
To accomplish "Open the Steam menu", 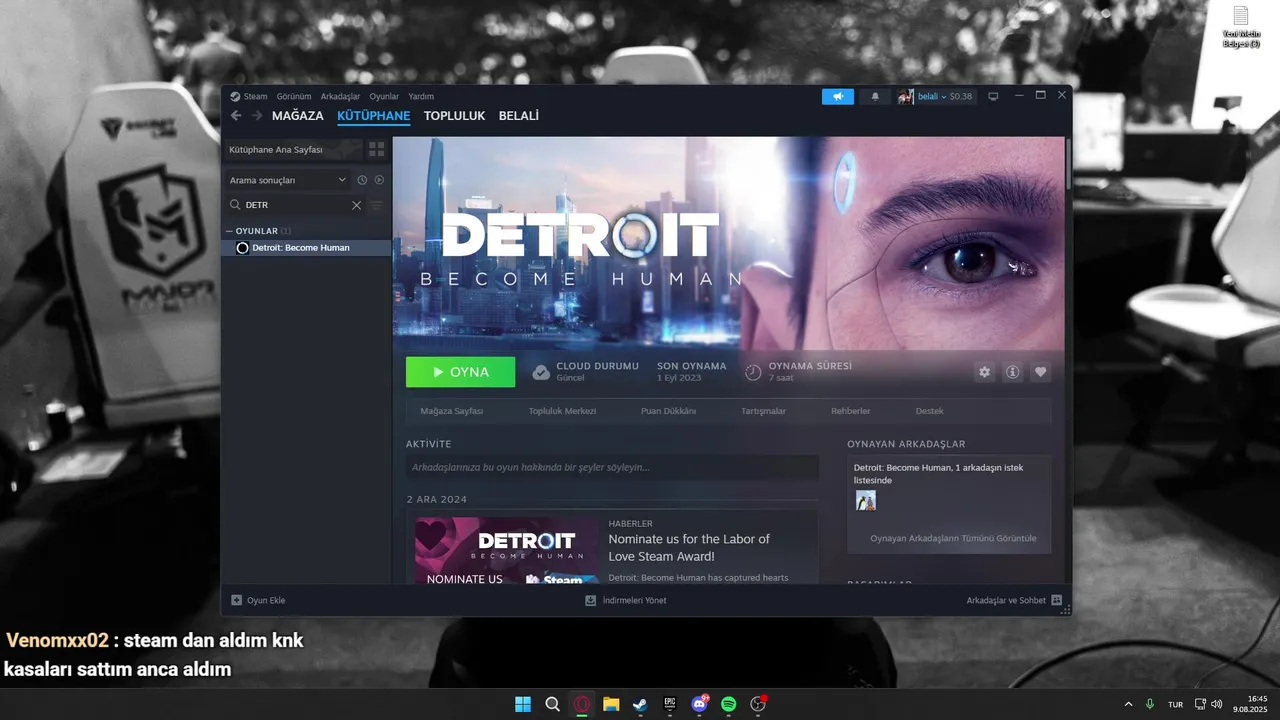I will click(249, 97).
